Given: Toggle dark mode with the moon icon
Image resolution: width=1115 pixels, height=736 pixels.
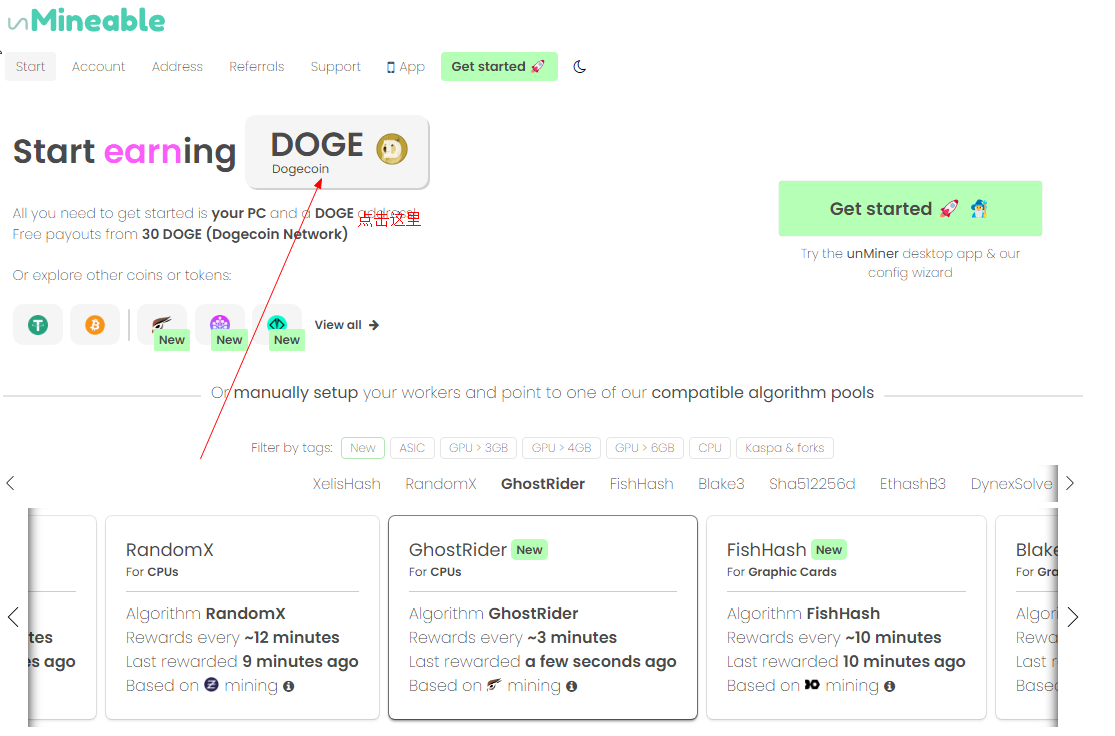Looking at the screenshot, I should coord(580,67).
